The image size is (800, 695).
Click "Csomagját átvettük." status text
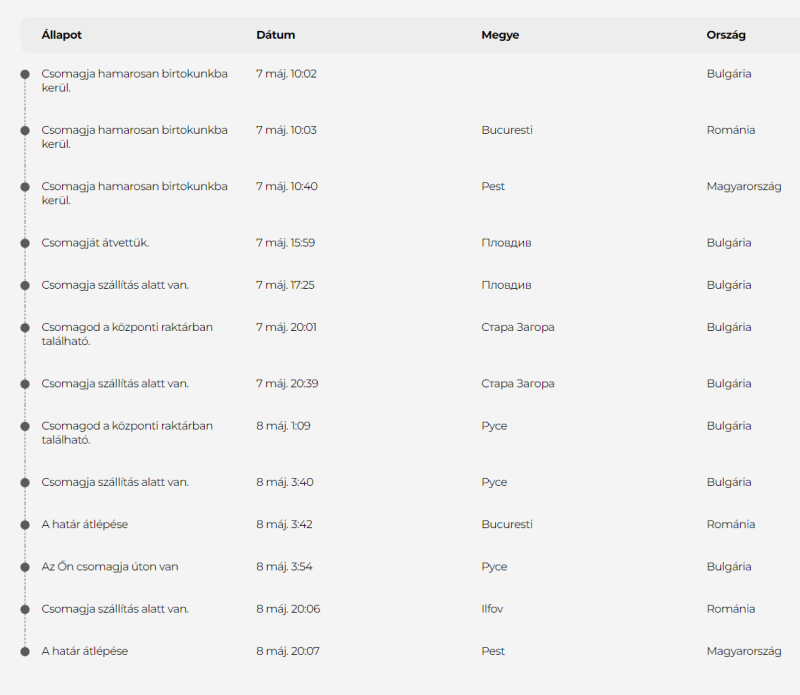tap(95, 243)
